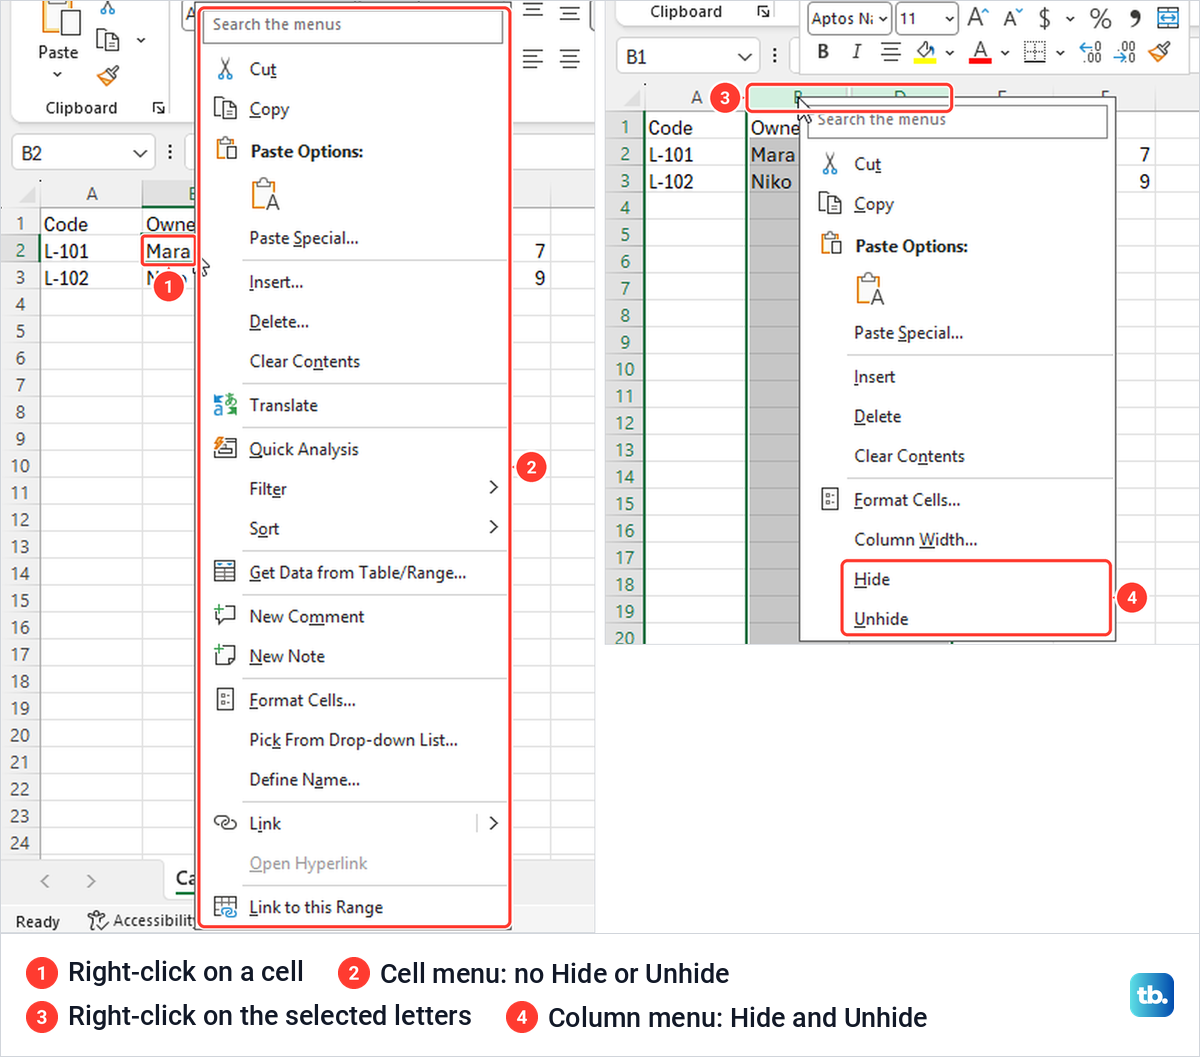Click next sheet arrow in left window
Viewport: 1200px width, 1057px height.
point(91,881)
